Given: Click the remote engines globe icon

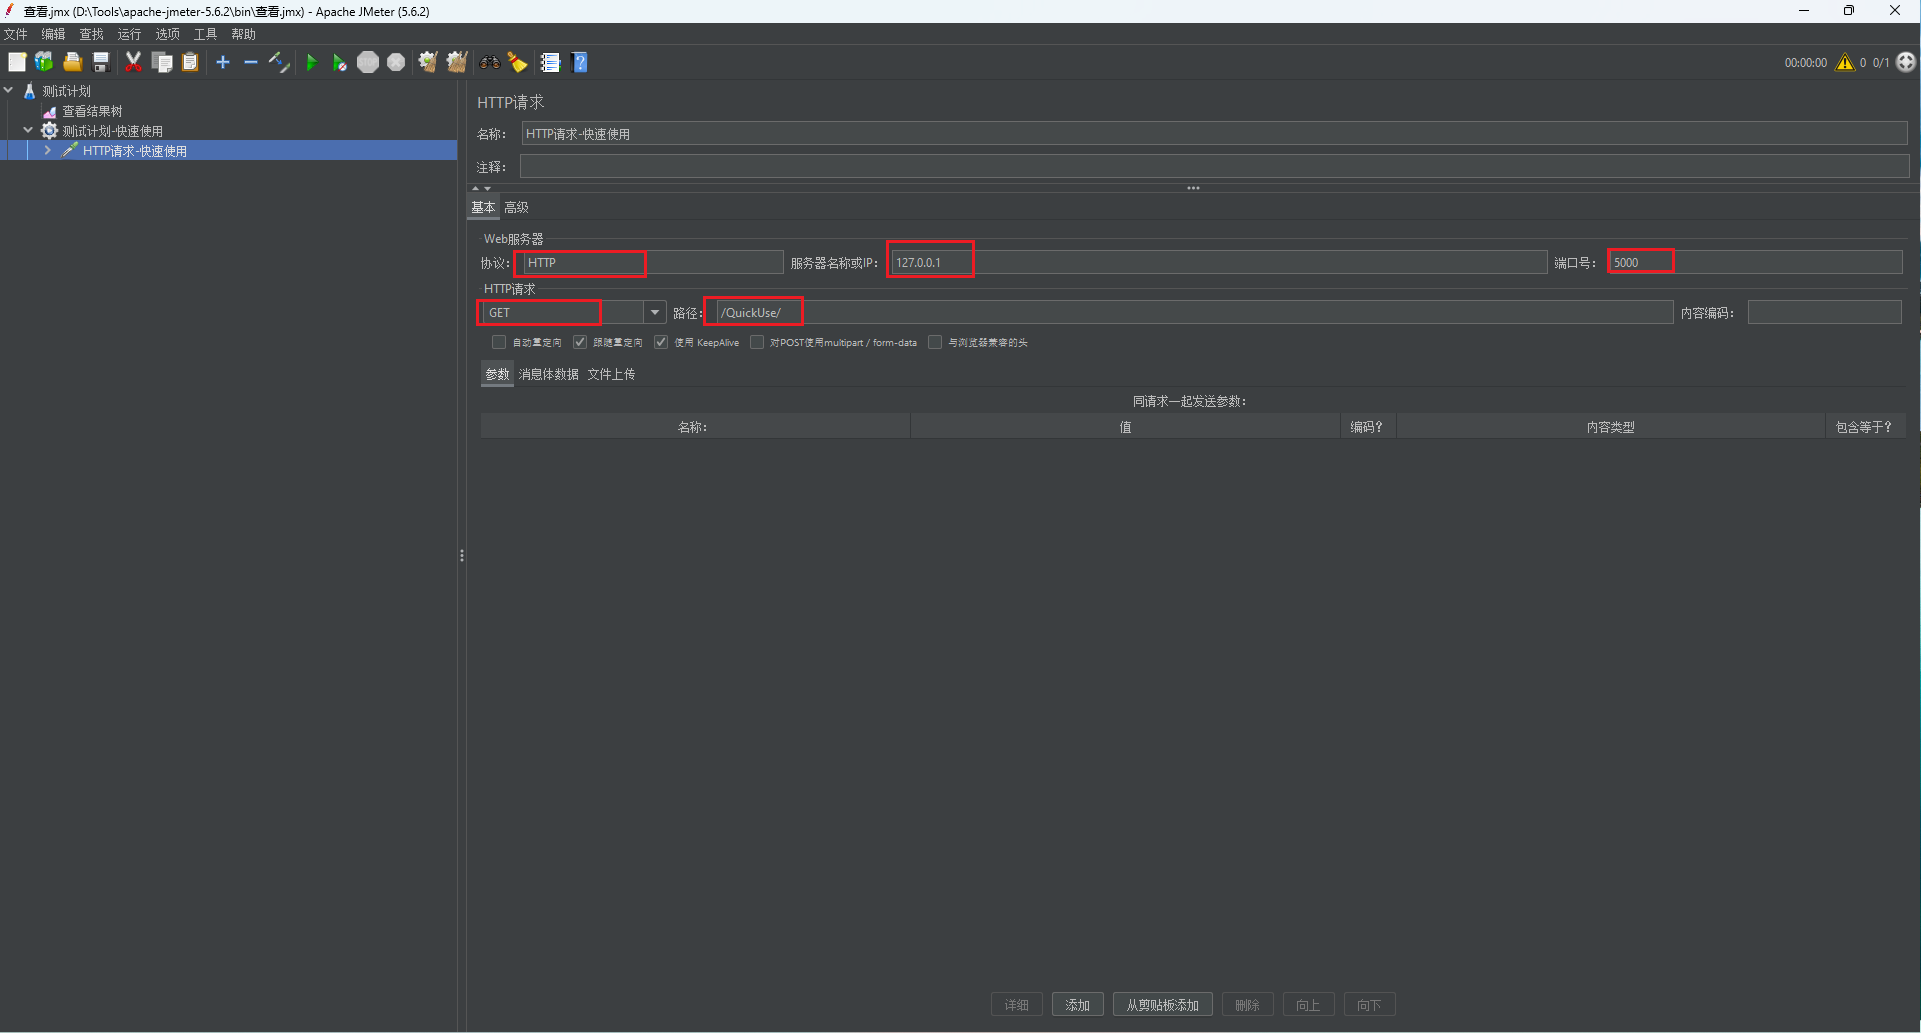Looking at the screenshot, I should [1906, 62].
